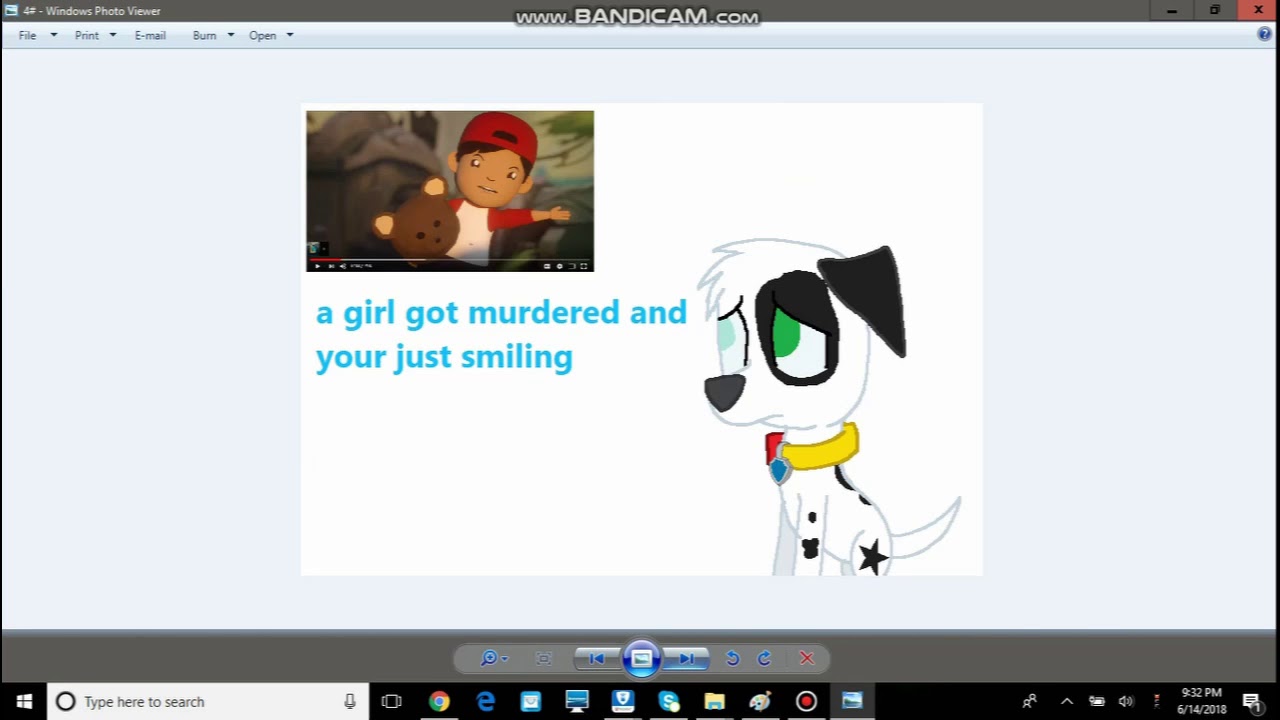Screen dimensions: 1280x720
Task: Open the monitor icon app on the taskbar
Action: 577,701
